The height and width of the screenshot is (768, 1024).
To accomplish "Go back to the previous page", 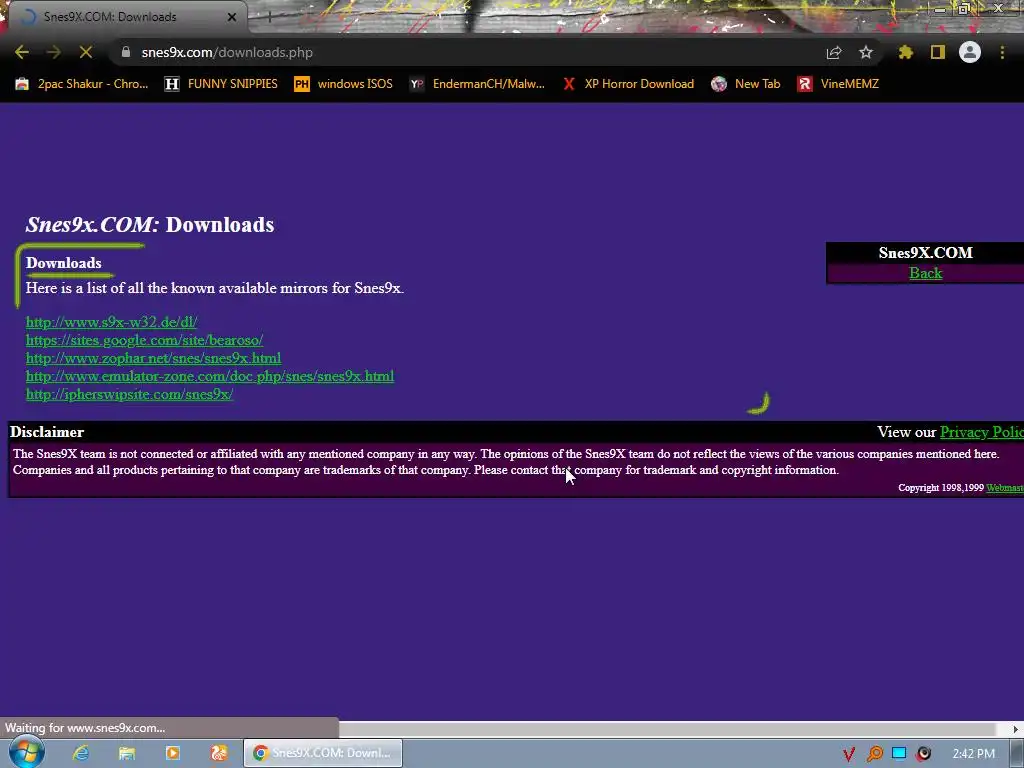I will point(22,52).
